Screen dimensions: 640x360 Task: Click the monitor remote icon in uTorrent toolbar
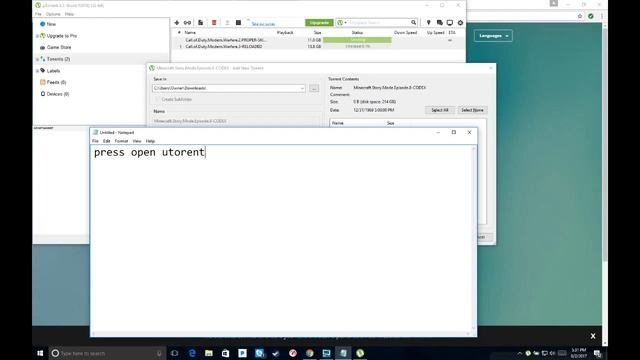click(450, 23)
